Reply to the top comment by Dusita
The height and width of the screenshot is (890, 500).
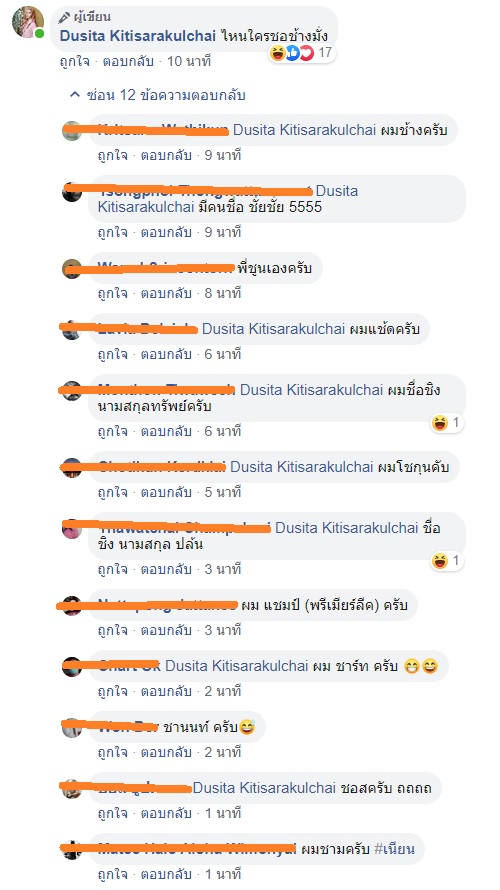pyautogui.click(x=128, y=62)
